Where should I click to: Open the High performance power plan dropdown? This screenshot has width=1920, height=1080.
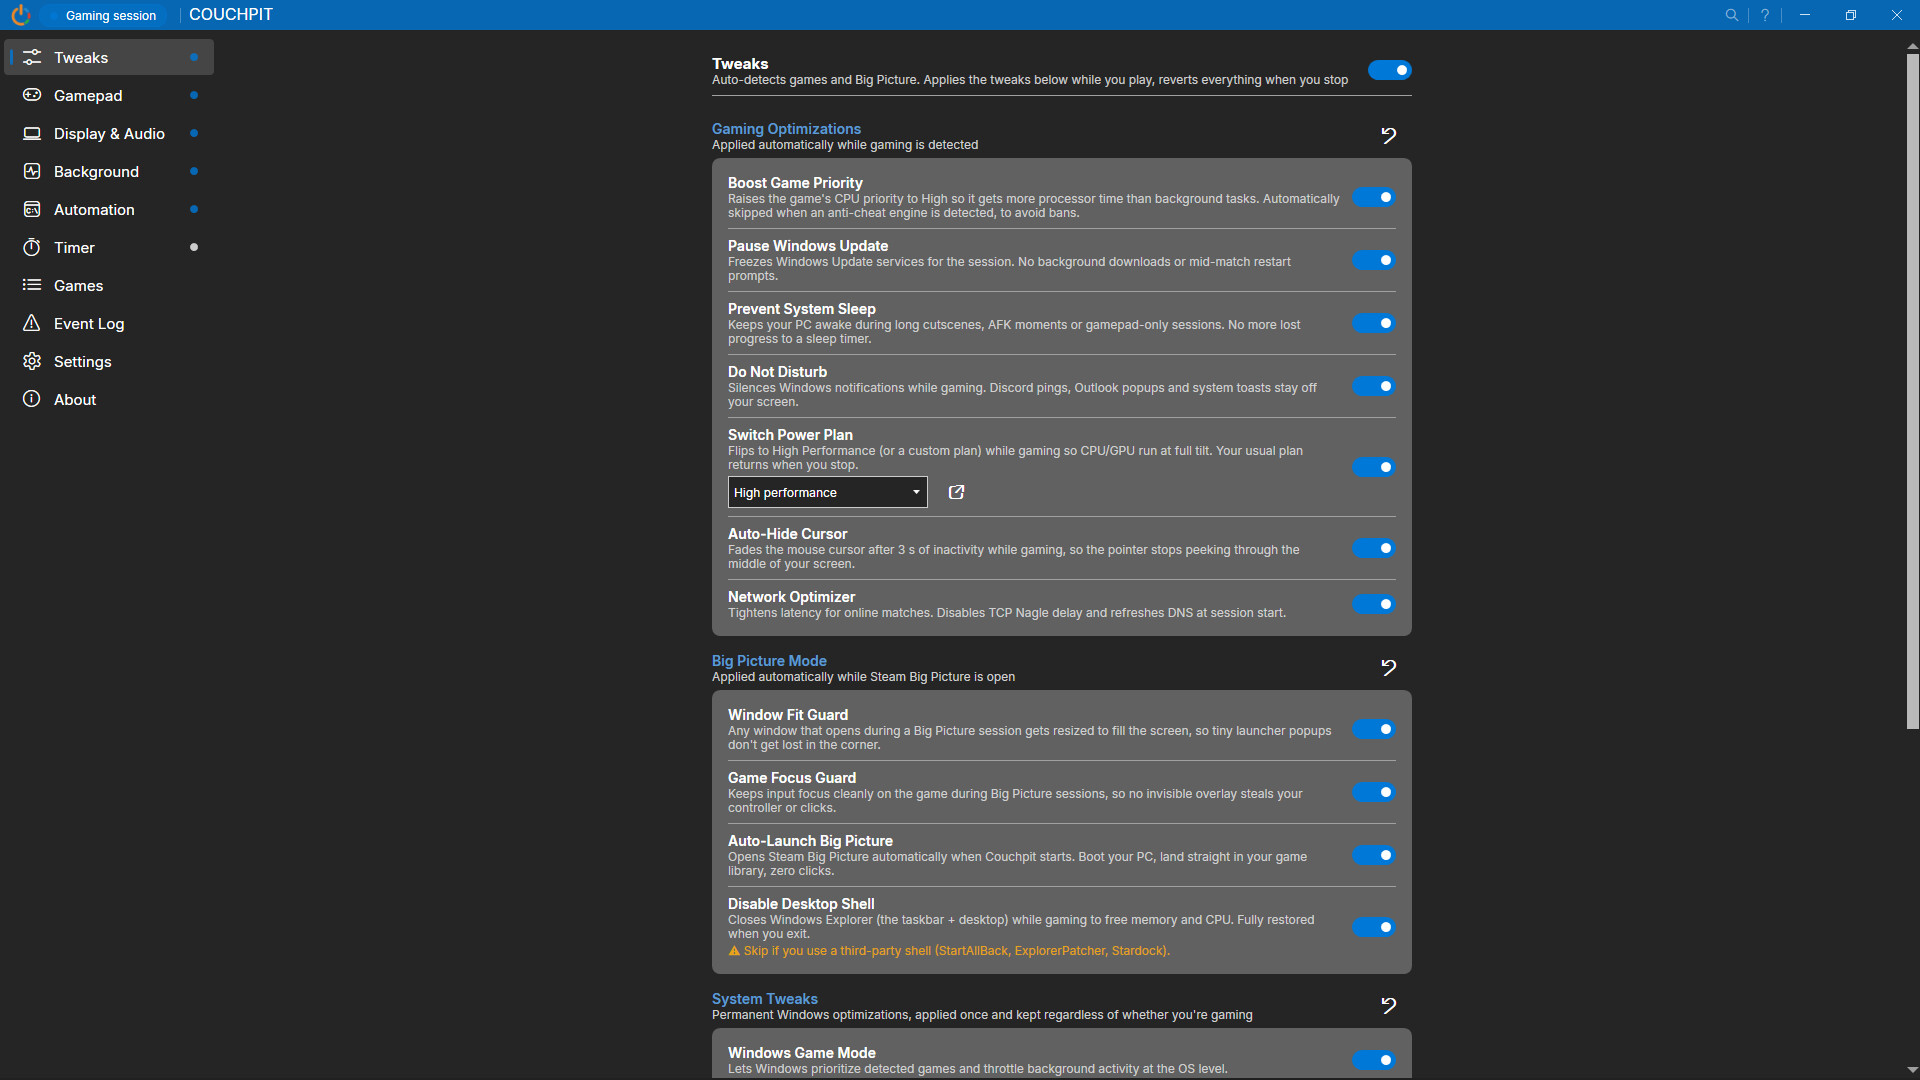pos(827,492)
